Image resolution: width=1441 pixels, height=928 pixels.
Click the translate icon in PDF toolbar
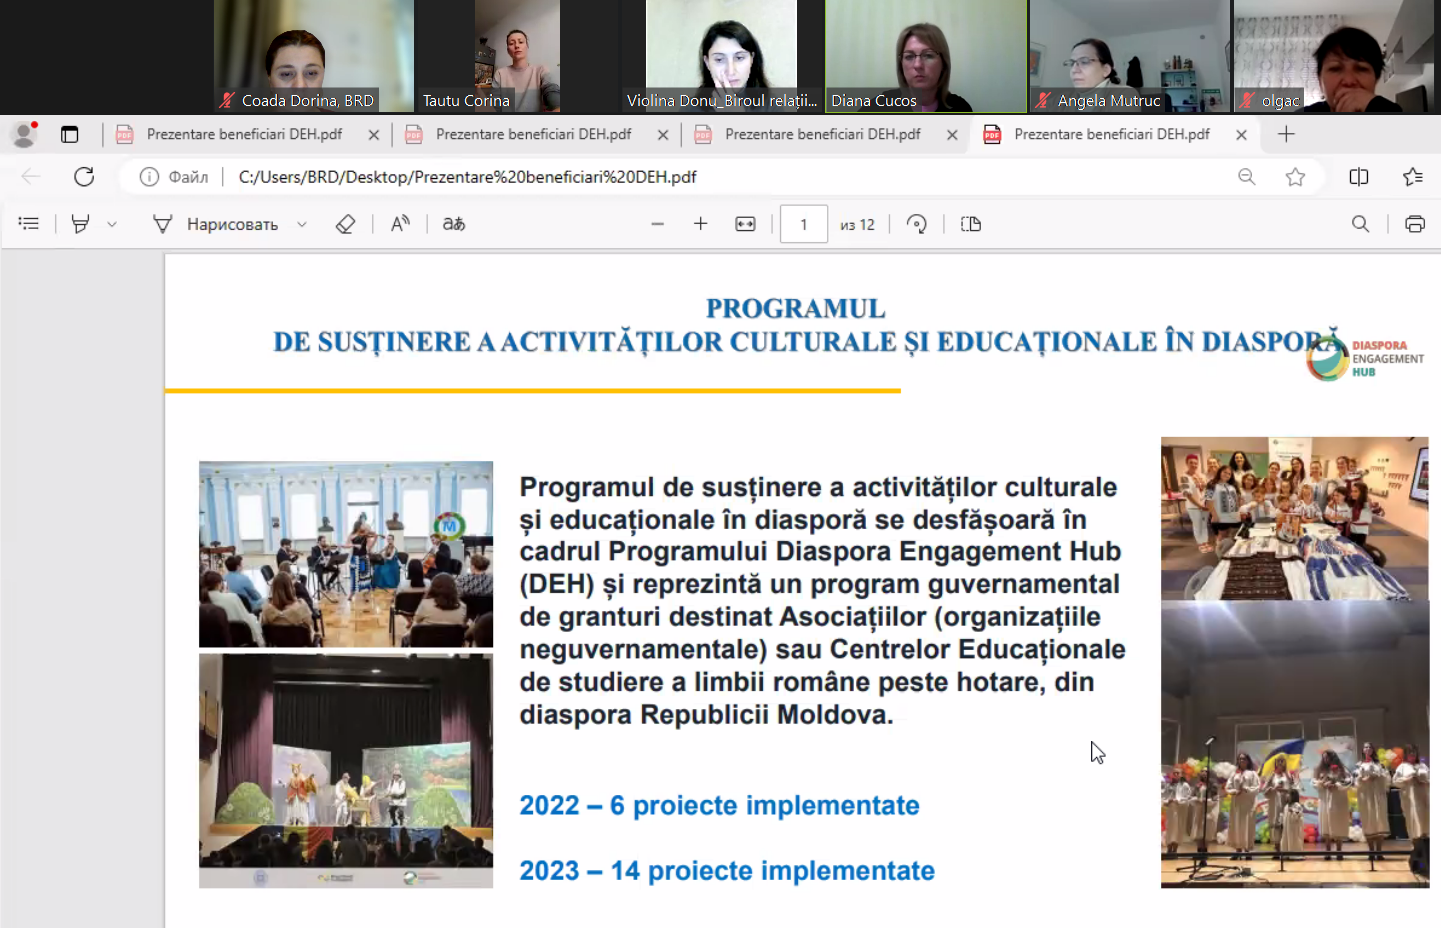[454, 224]
